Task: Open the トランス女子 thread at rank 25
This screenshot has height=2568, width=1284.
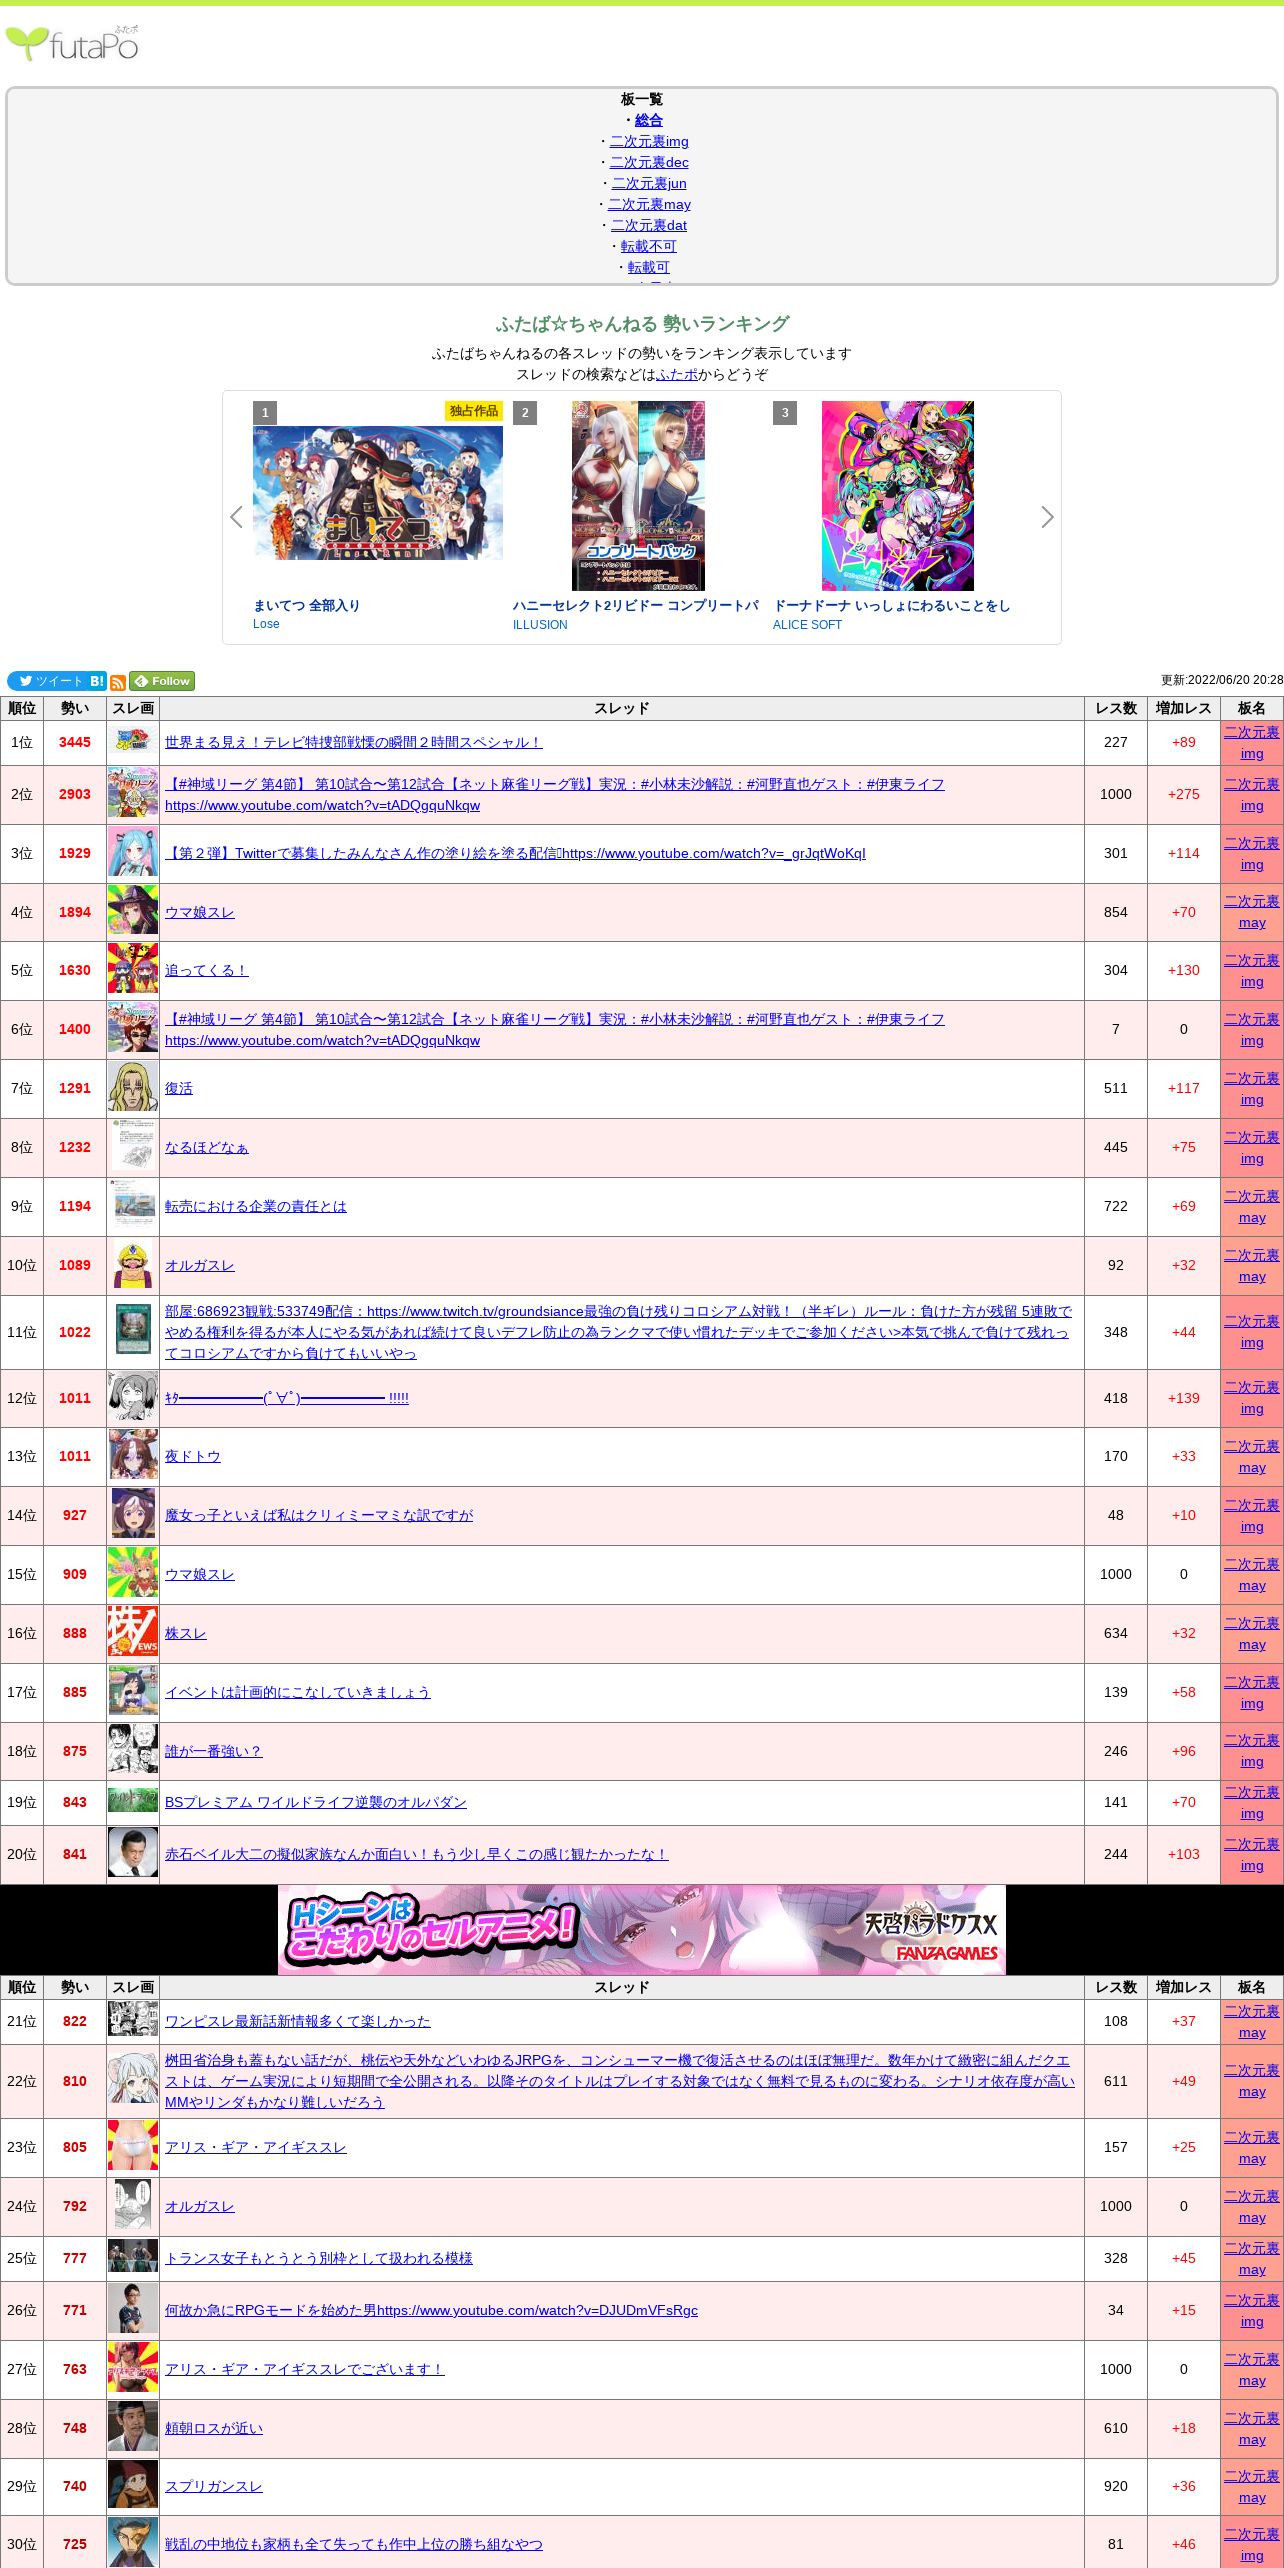Action: click(319, 2258)
